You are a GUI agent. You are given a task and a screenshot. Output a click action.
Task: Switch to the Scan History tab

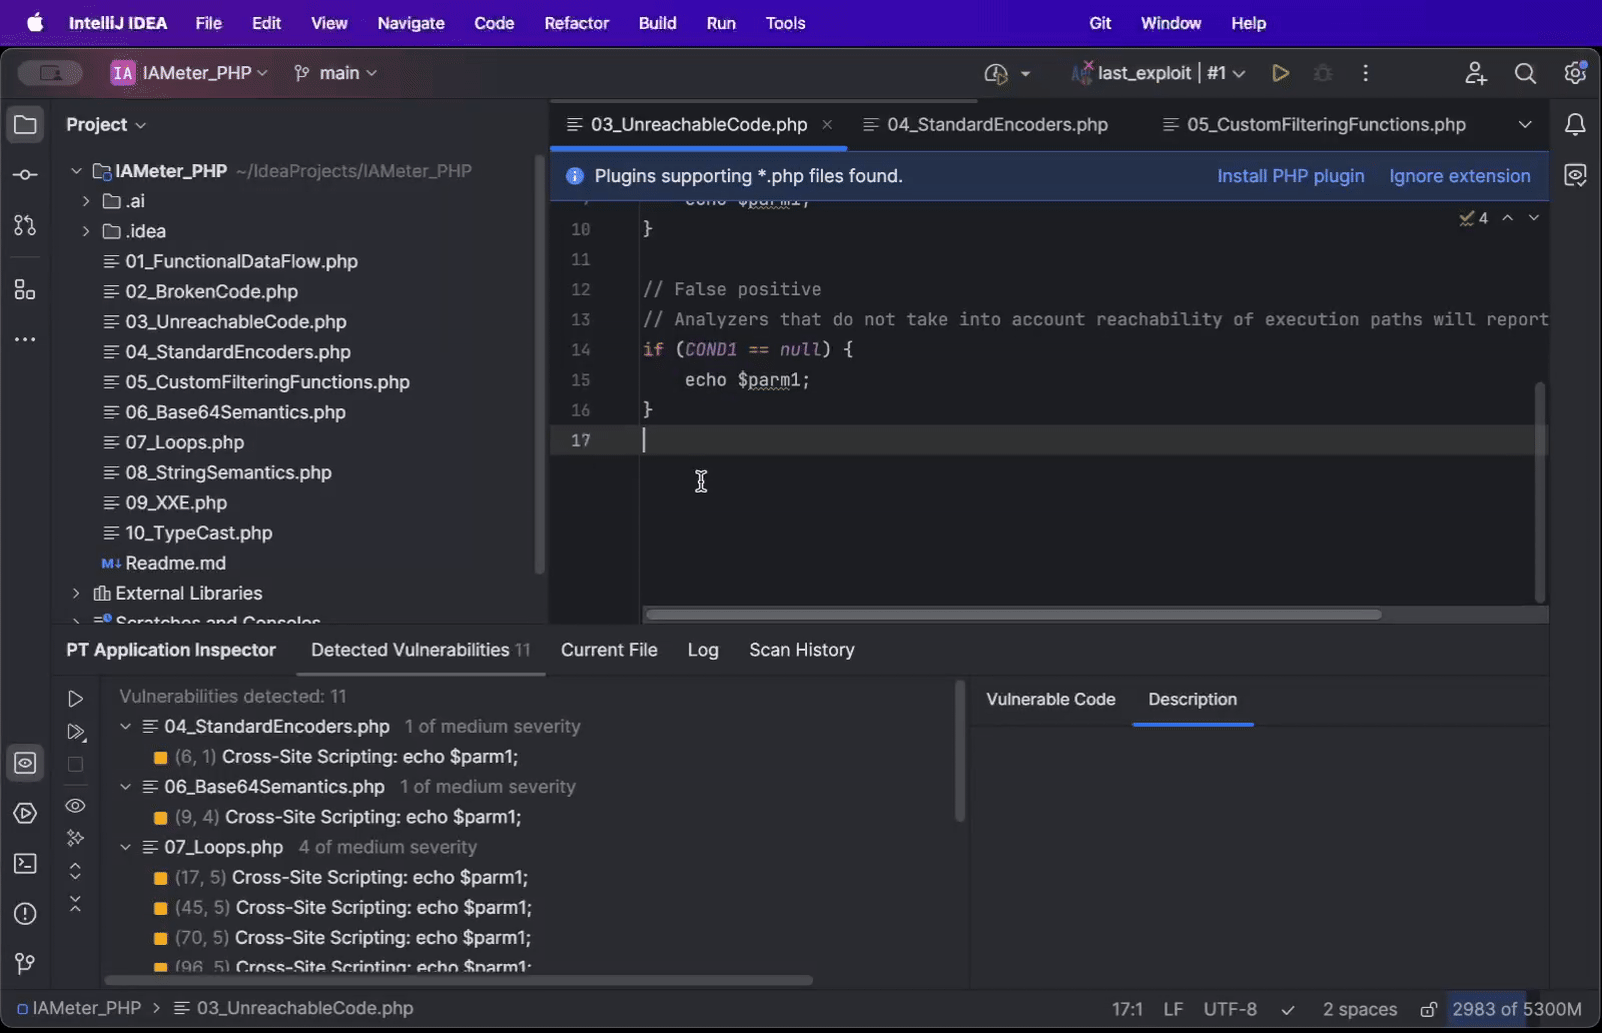[802, 650]
